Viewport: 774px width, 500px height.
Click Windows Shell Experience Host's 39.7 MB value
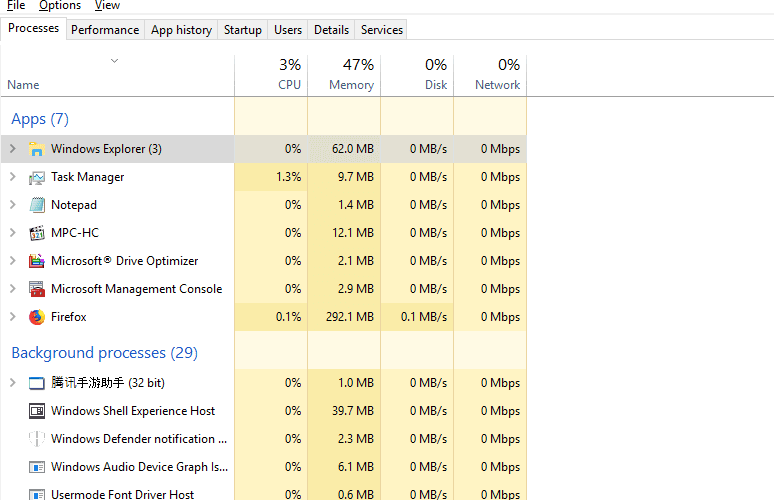click(x=352, y=411)
